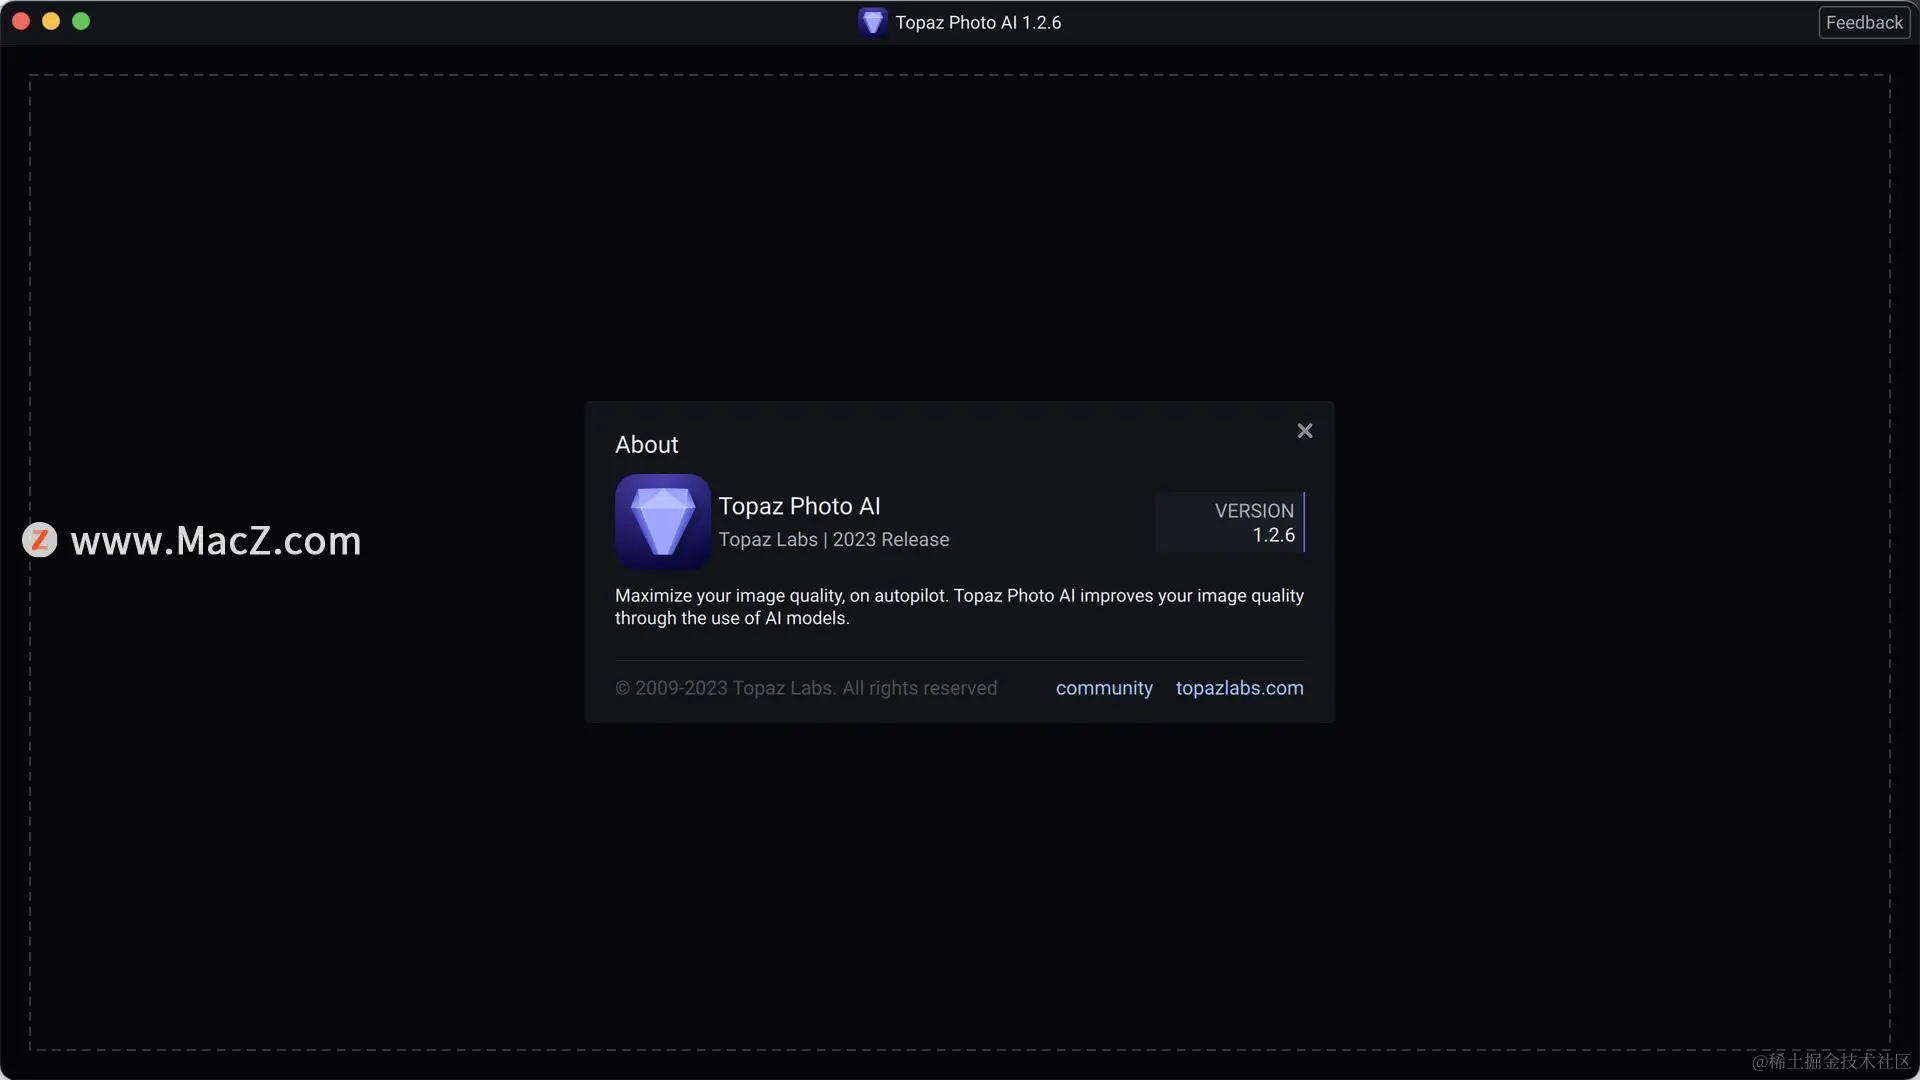This screenshot has width=1920, height=1080.
Task: Click the Topaz Photo AI product name
Action: pyautogui.click(x=799, y=506)
